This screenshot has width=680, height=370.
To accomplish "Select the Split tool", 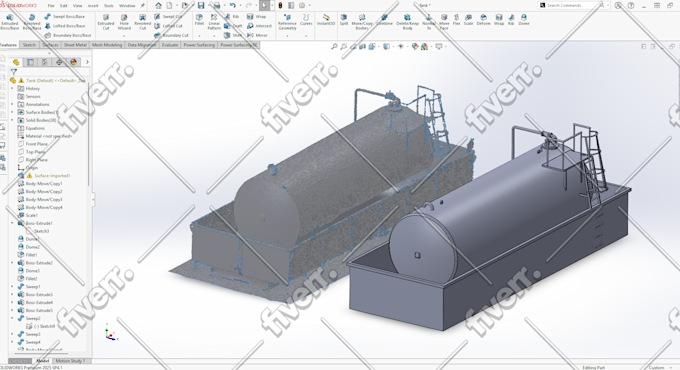I will coord(344,20).
